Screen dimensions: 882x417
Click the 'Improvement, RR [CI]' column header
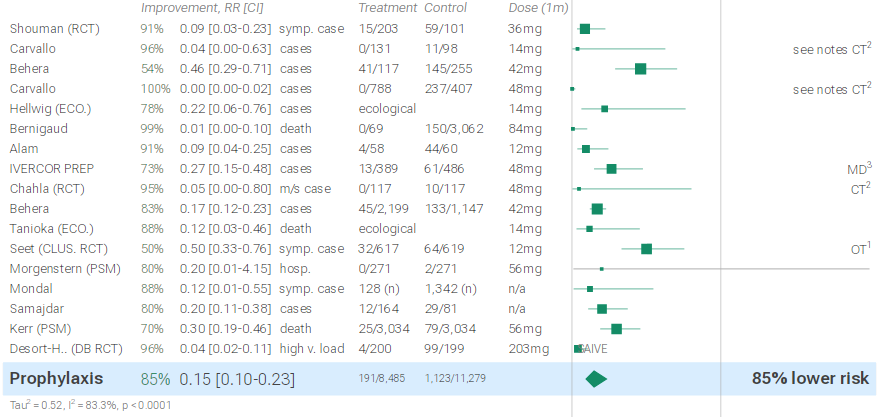[x=202, y=8]
